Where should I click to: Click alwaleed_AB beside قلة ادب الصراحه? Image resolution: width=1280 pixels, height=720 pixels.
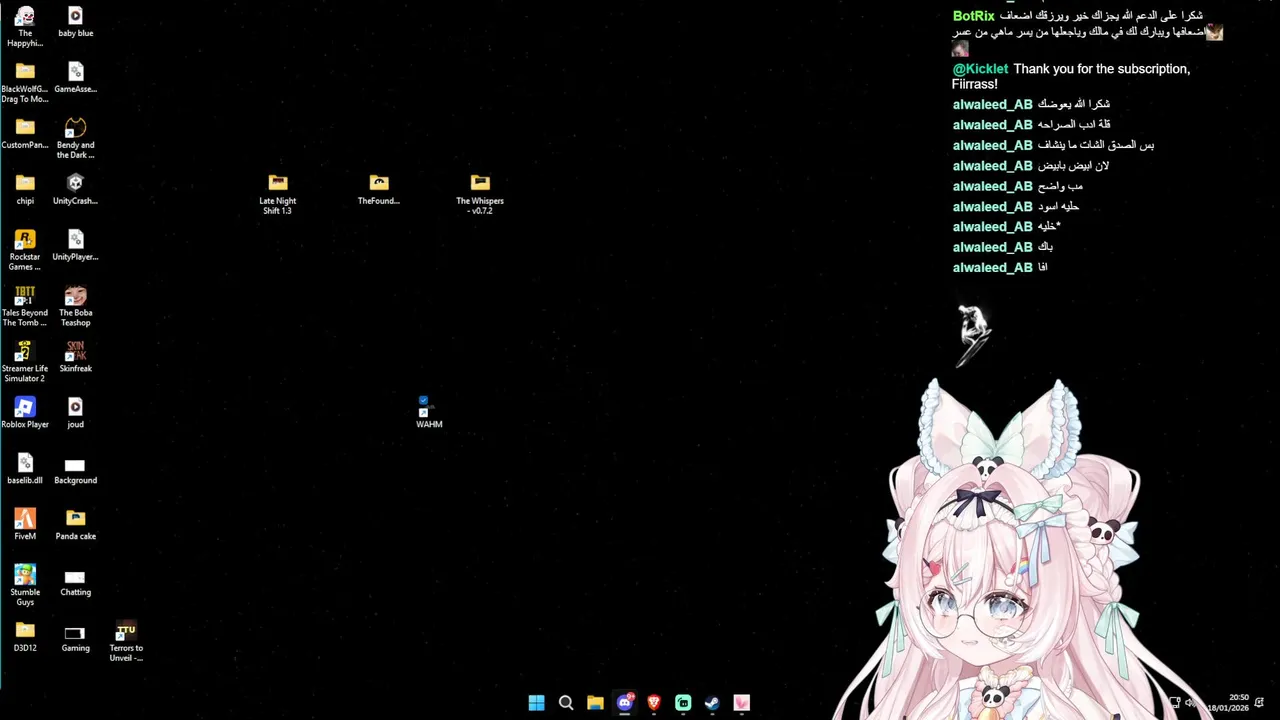pos(992,125)
